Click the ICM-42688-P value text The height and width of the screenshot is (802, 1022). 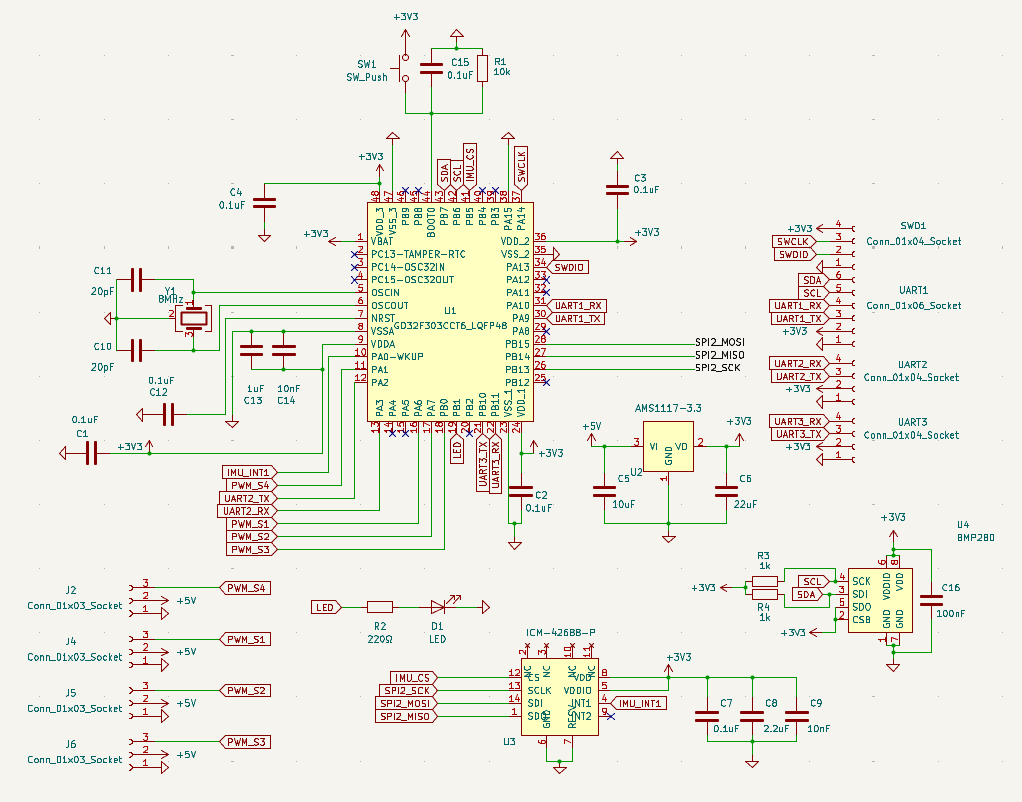point(561,632)
